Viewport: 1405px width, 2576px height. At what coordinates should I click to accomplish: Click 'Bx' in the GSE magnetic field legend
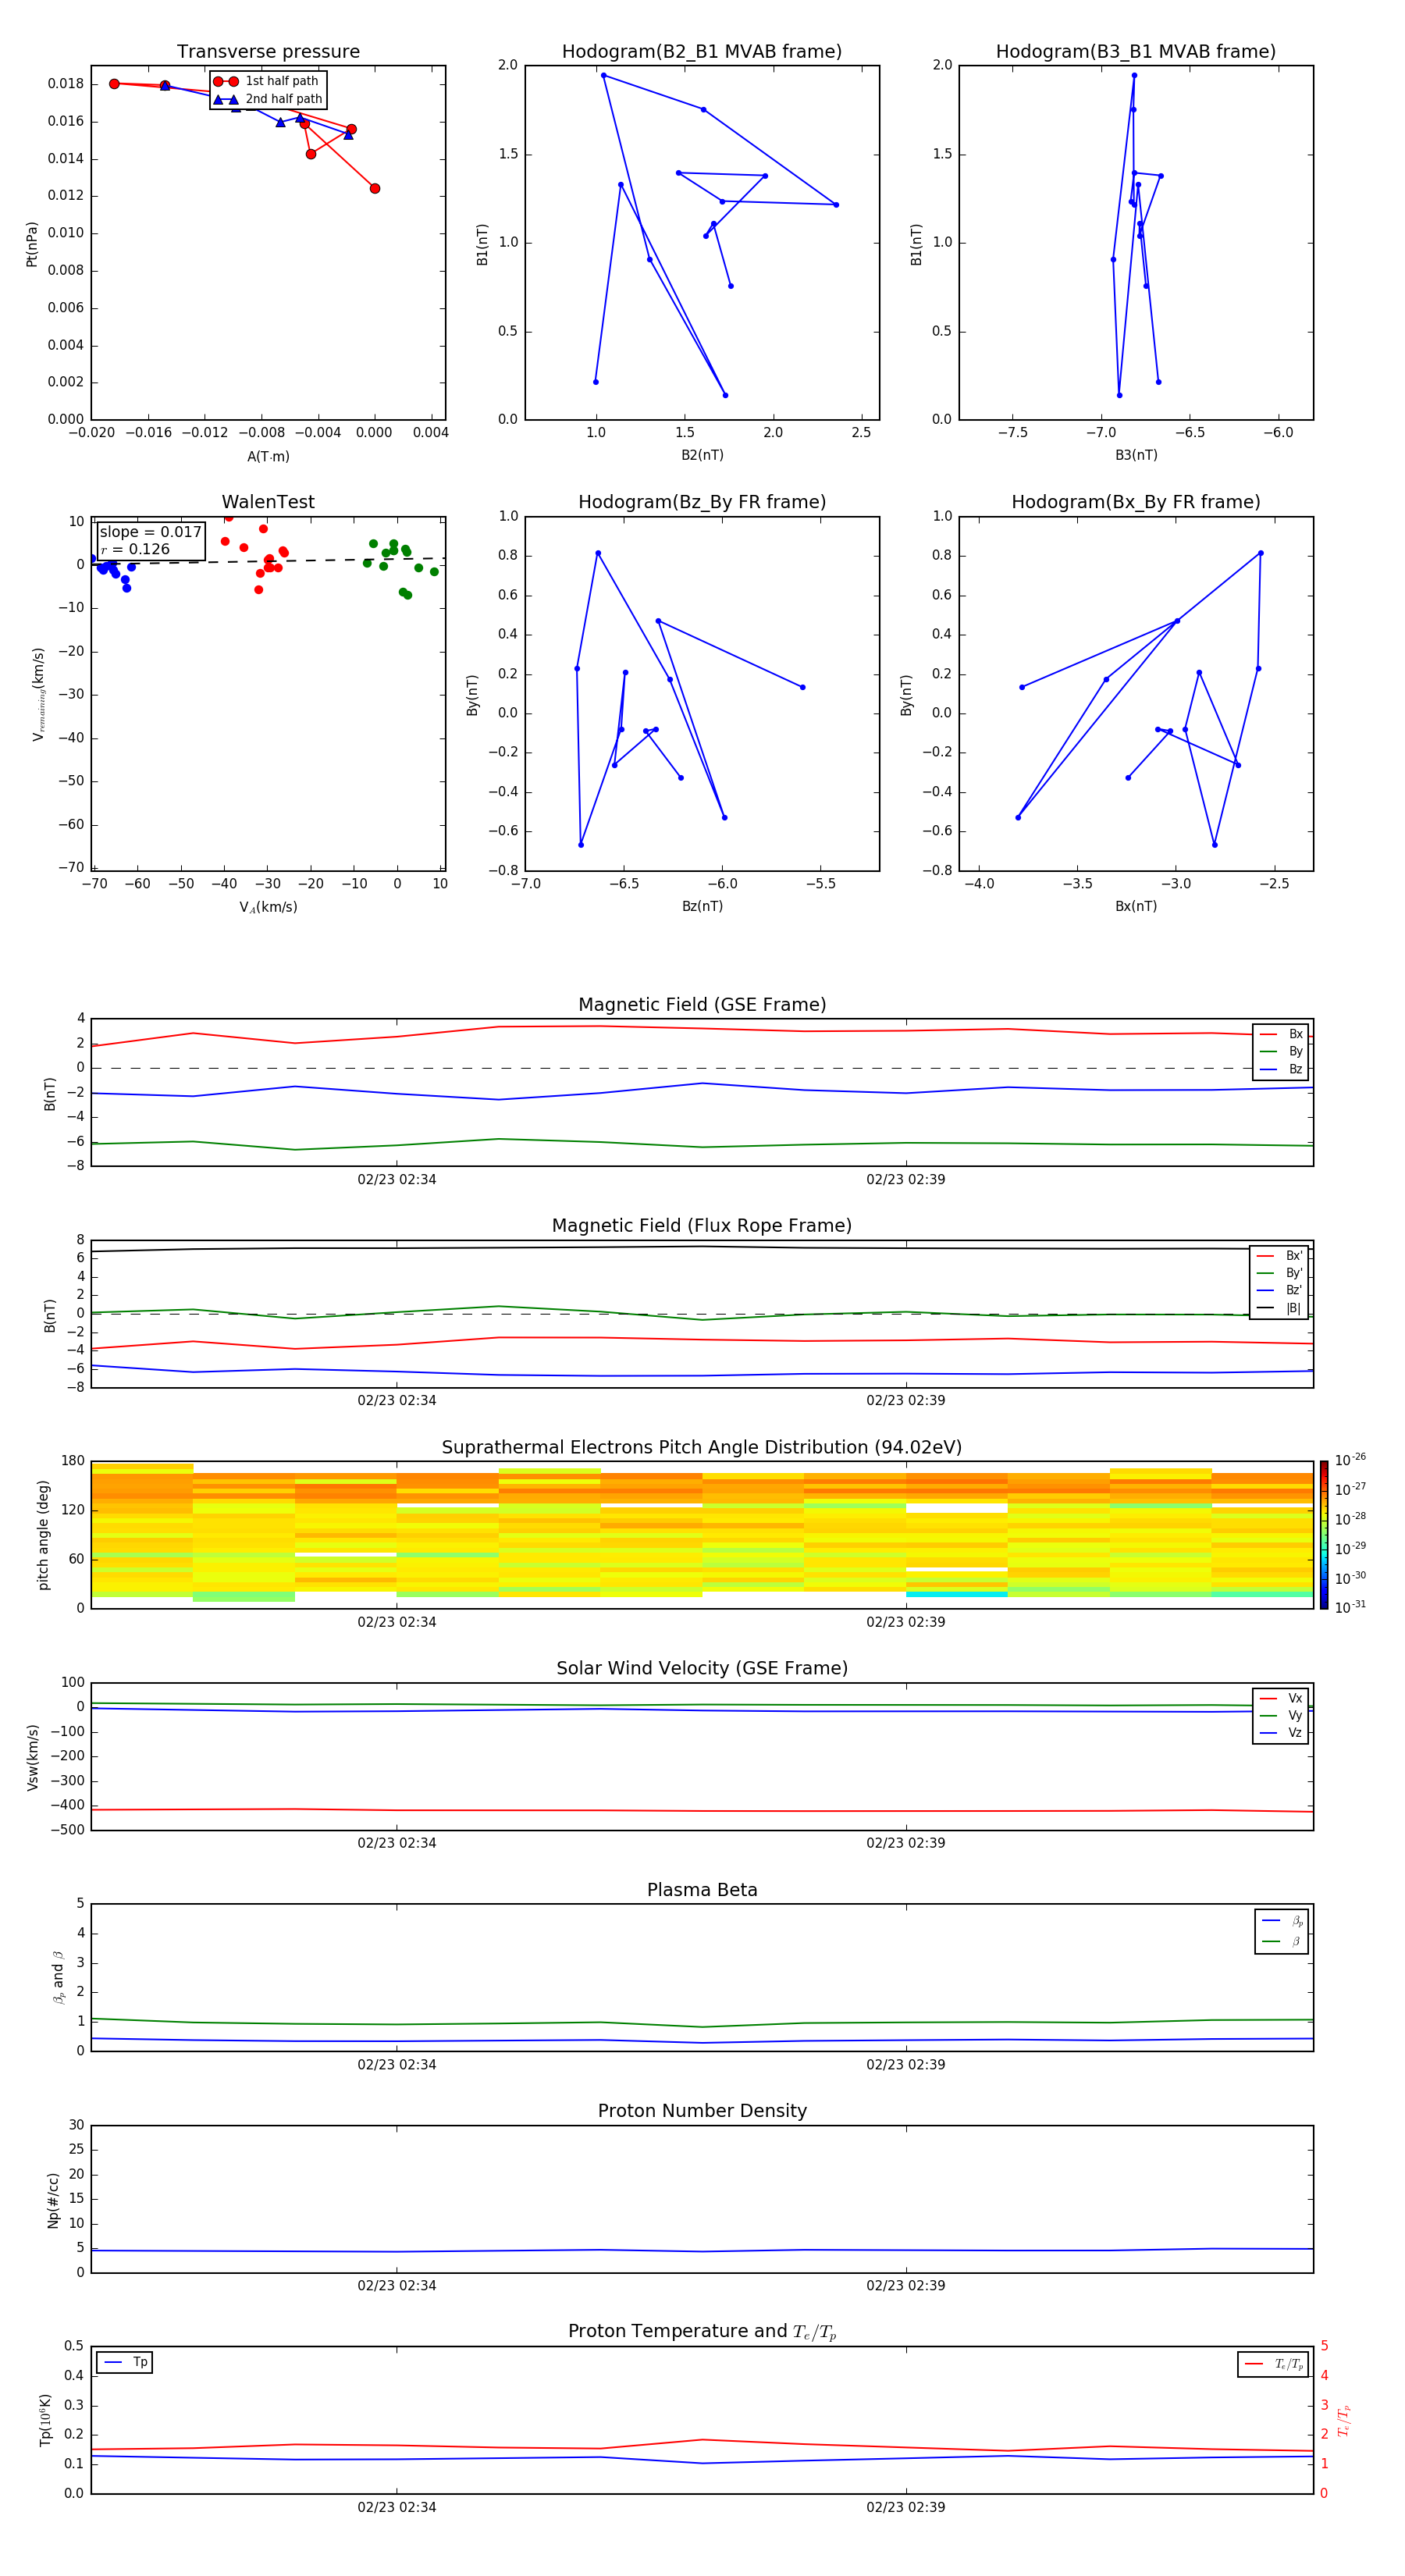click(x=1295, y=1034)
